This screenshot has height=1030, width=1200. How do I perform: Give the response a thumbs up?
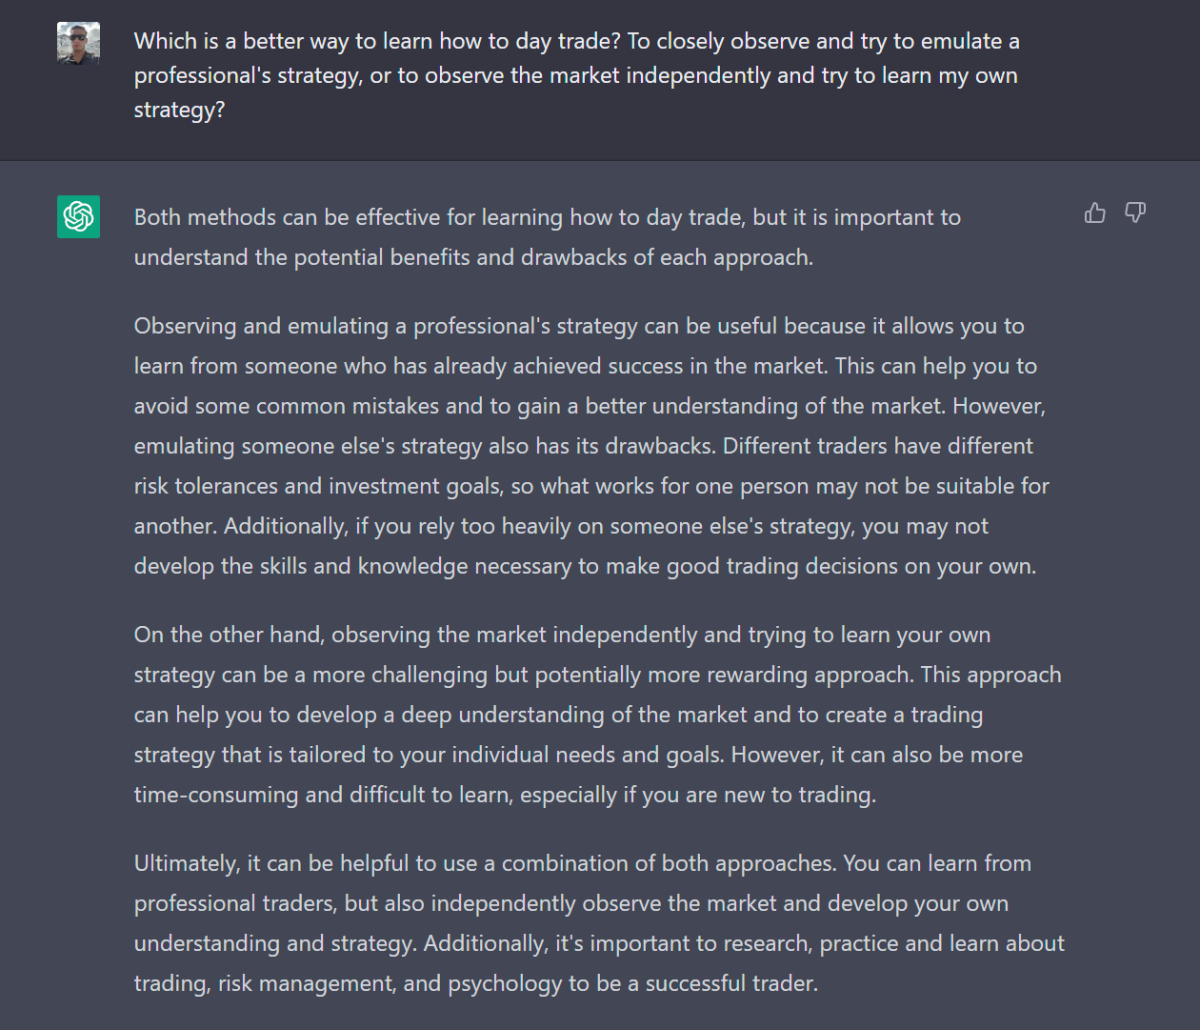[x=1095, y=212]
